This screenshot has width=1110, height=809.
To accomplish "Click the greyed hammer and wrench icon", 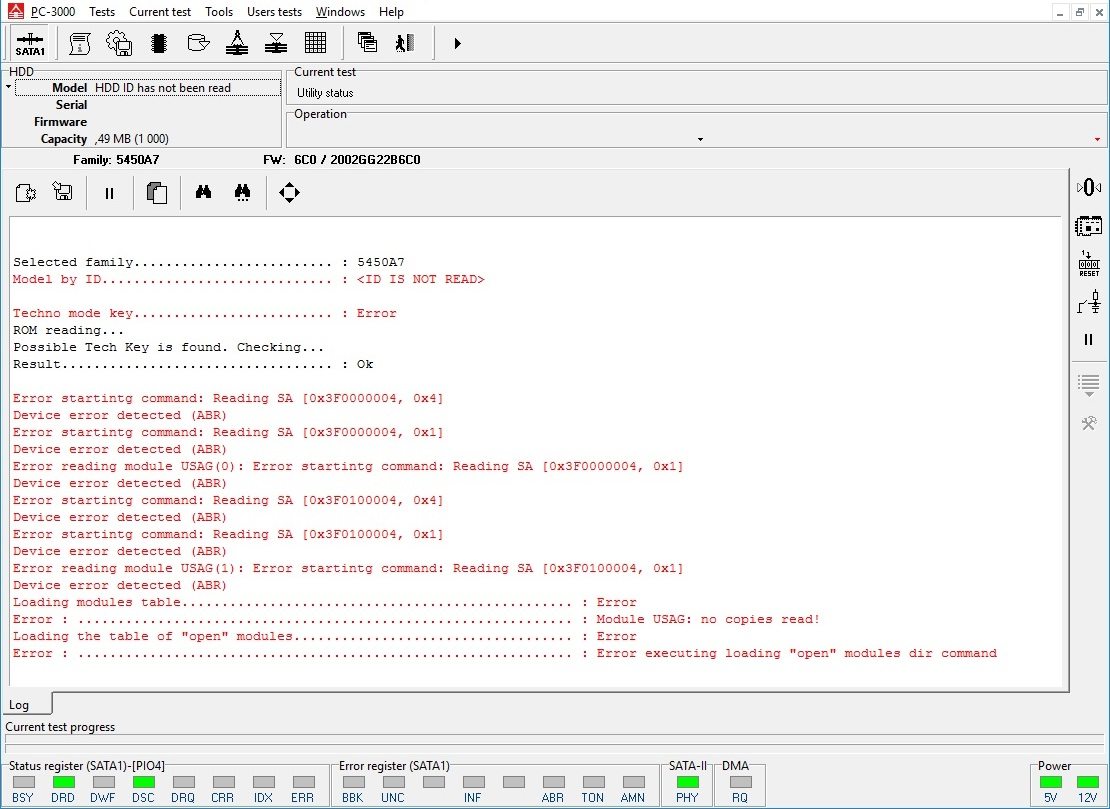I will (1089, 423).
